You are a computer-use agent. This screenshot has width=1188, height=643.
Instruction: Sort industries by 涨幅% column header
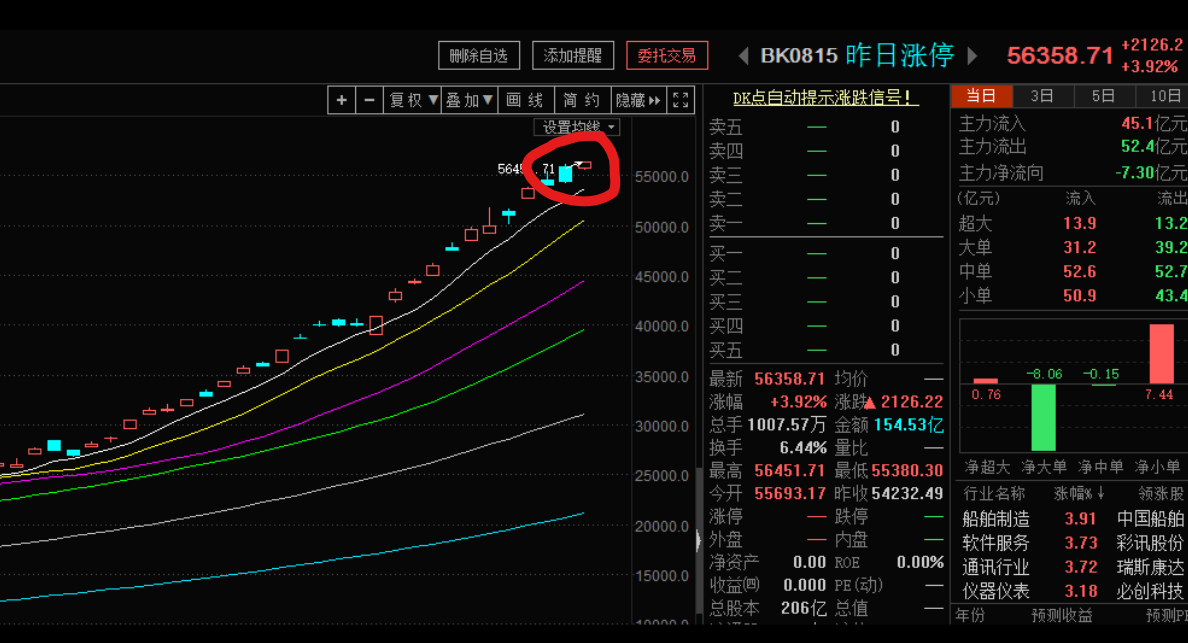pos(1080,493)
